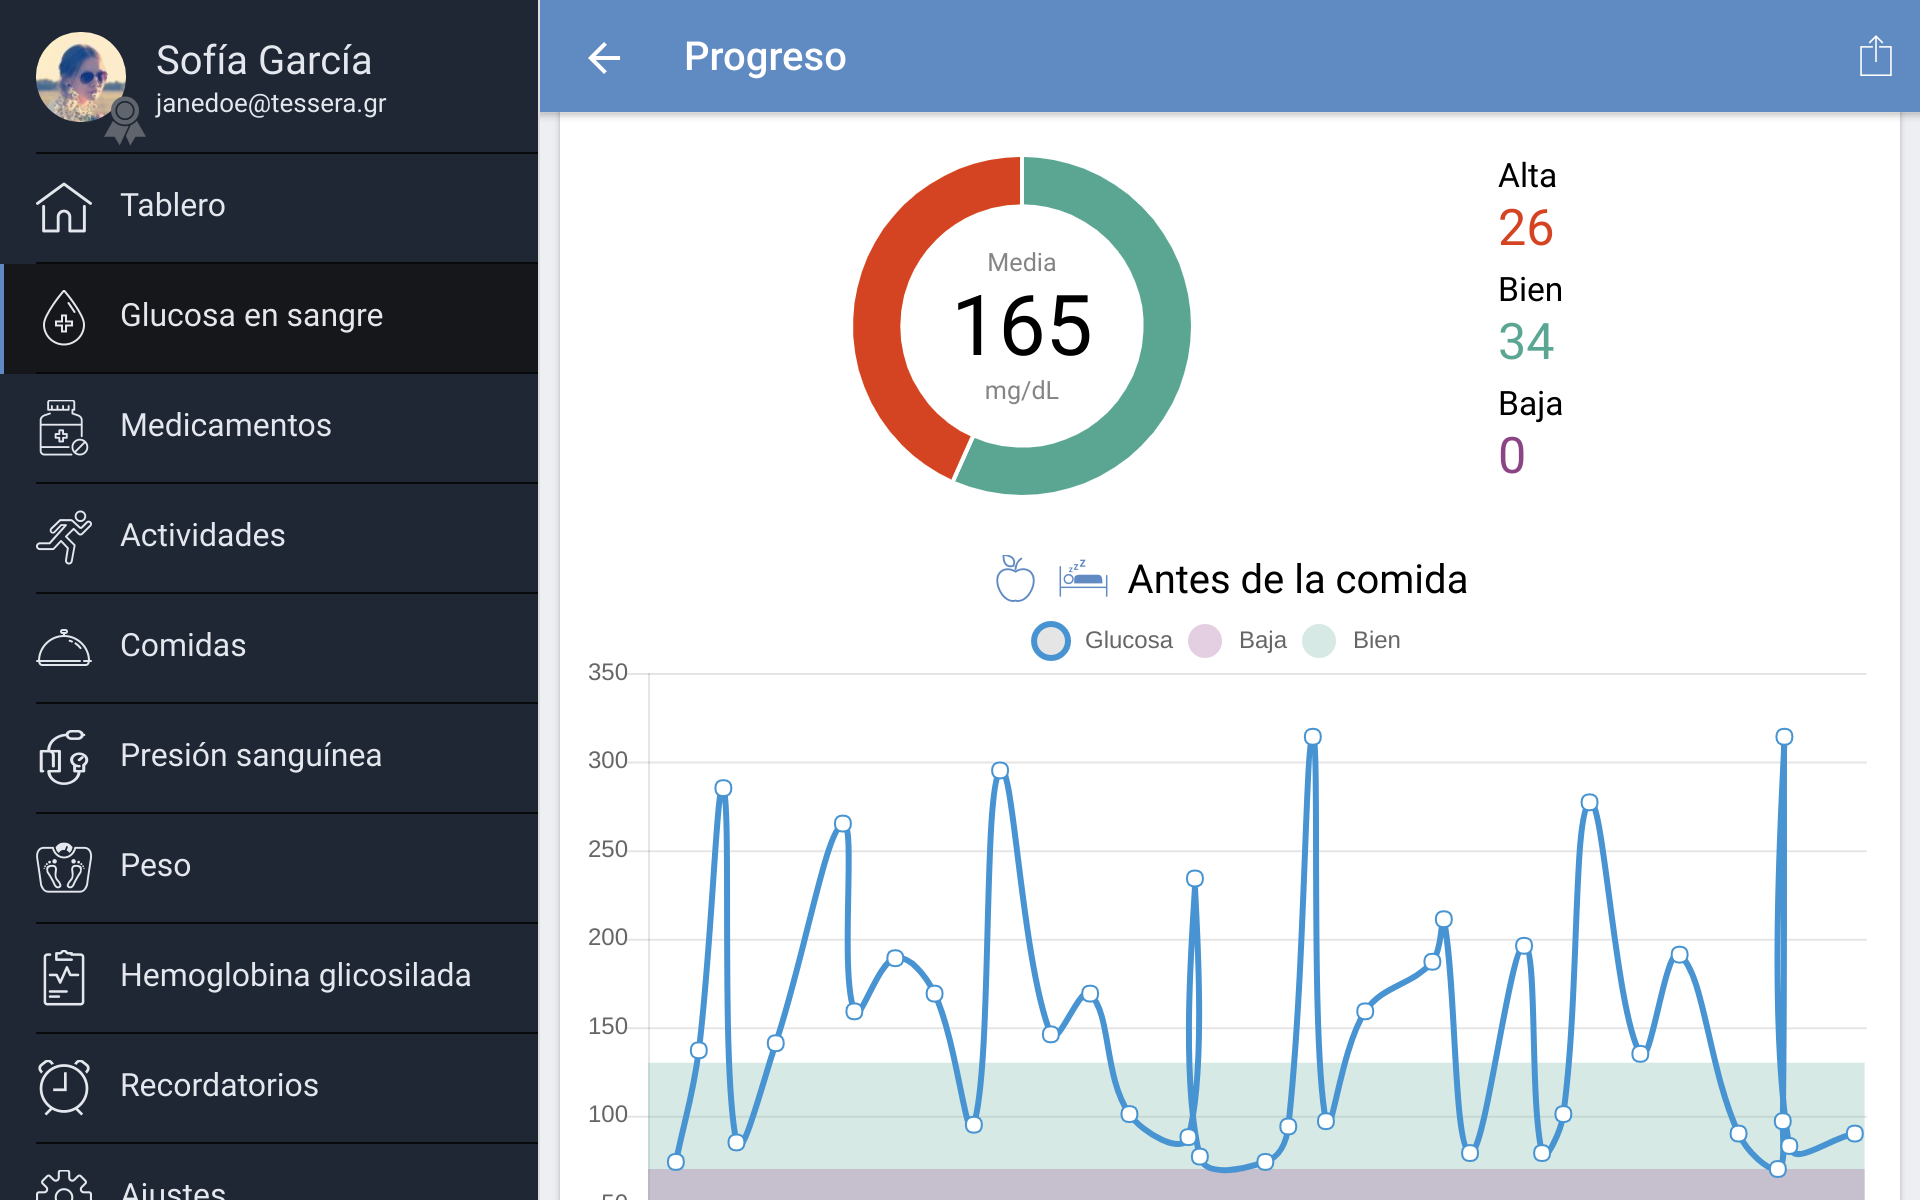
Task: Open Glucosa en sangre menu item
Action: click(251, 316)
